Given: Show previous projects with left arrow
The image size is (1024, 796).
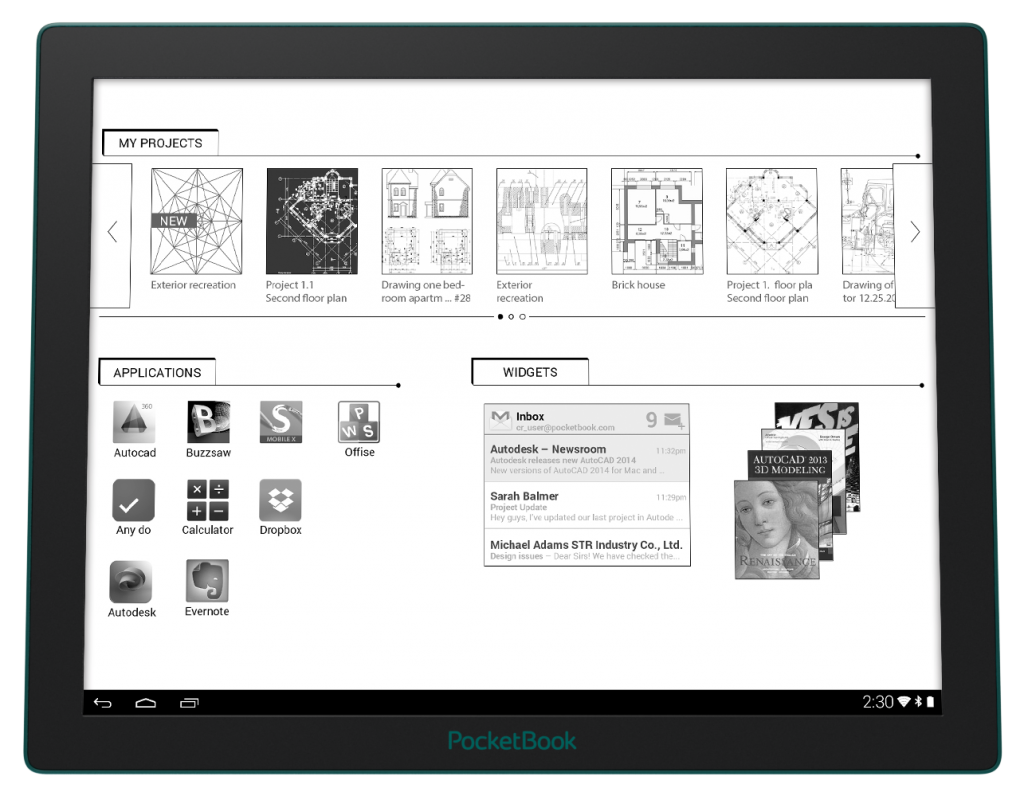Looking at the screenshot, I should coord(112,231).
